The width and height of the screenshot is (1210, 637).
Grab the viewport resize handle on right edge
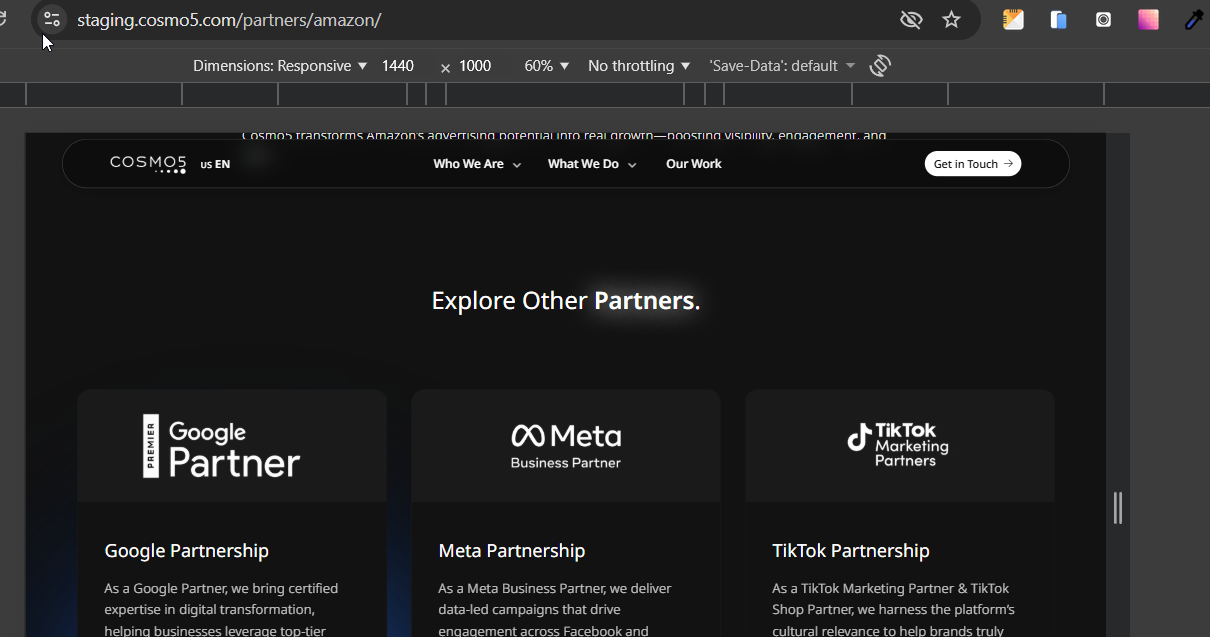(x=1118, y=508)
